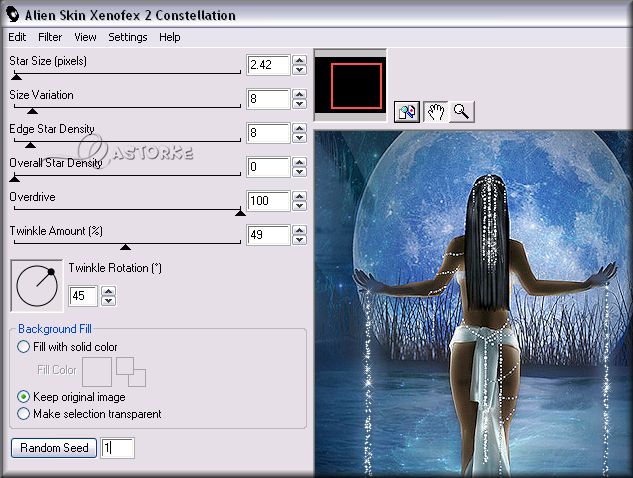This screenshot has width=633, height=478.
Task: Decrease Edge Star Density with down arrow
Action: pos(300,138)
